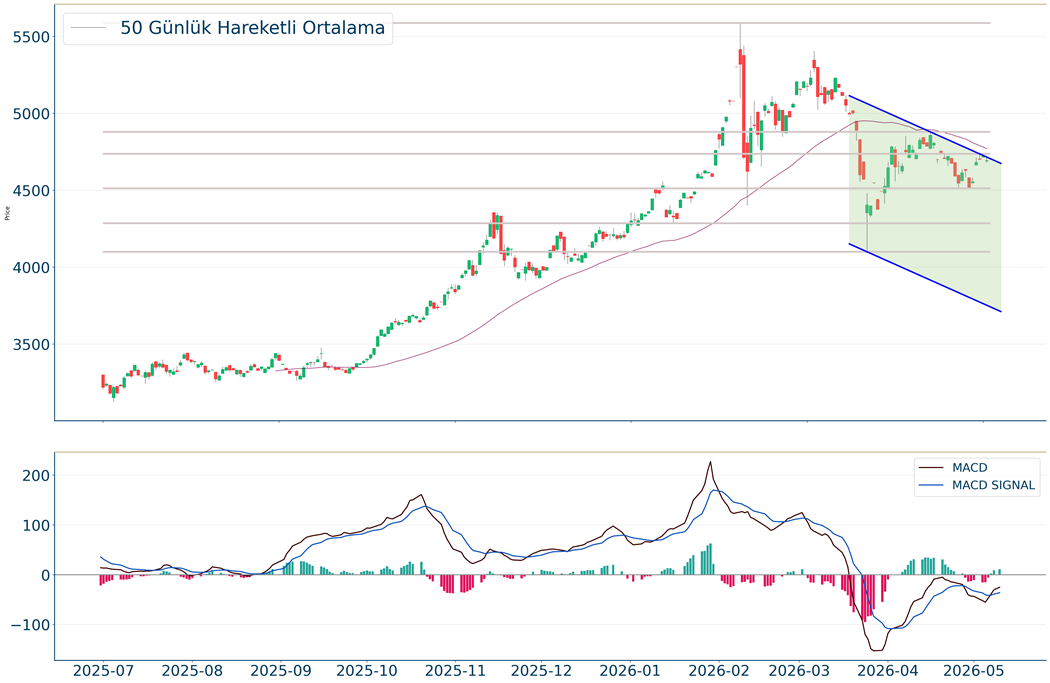Click the −100 MACD axis label
The image size is (1050, 683).
pyautogui.click(x=30, y=625)
